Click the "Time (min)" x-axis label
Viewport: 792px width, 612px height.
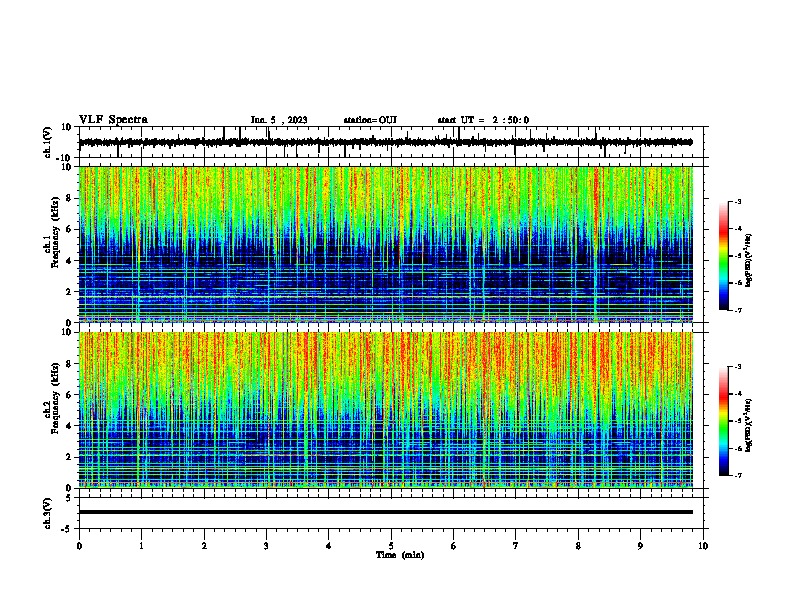click(400, 555)
